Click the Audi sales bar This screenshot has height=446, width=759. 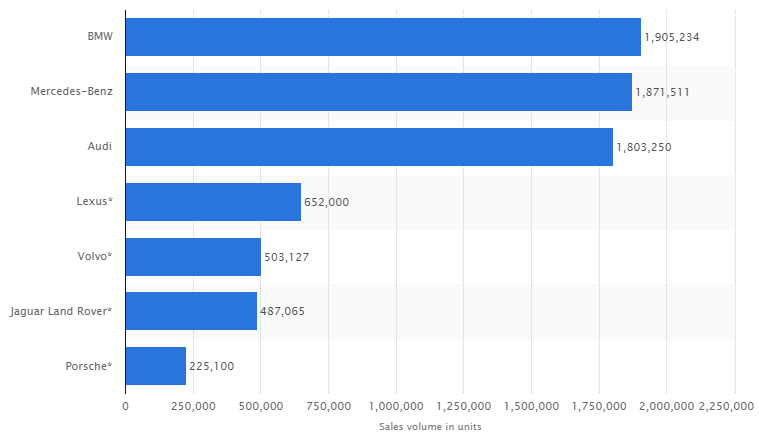pyautogui.click(x=369, y=147)
